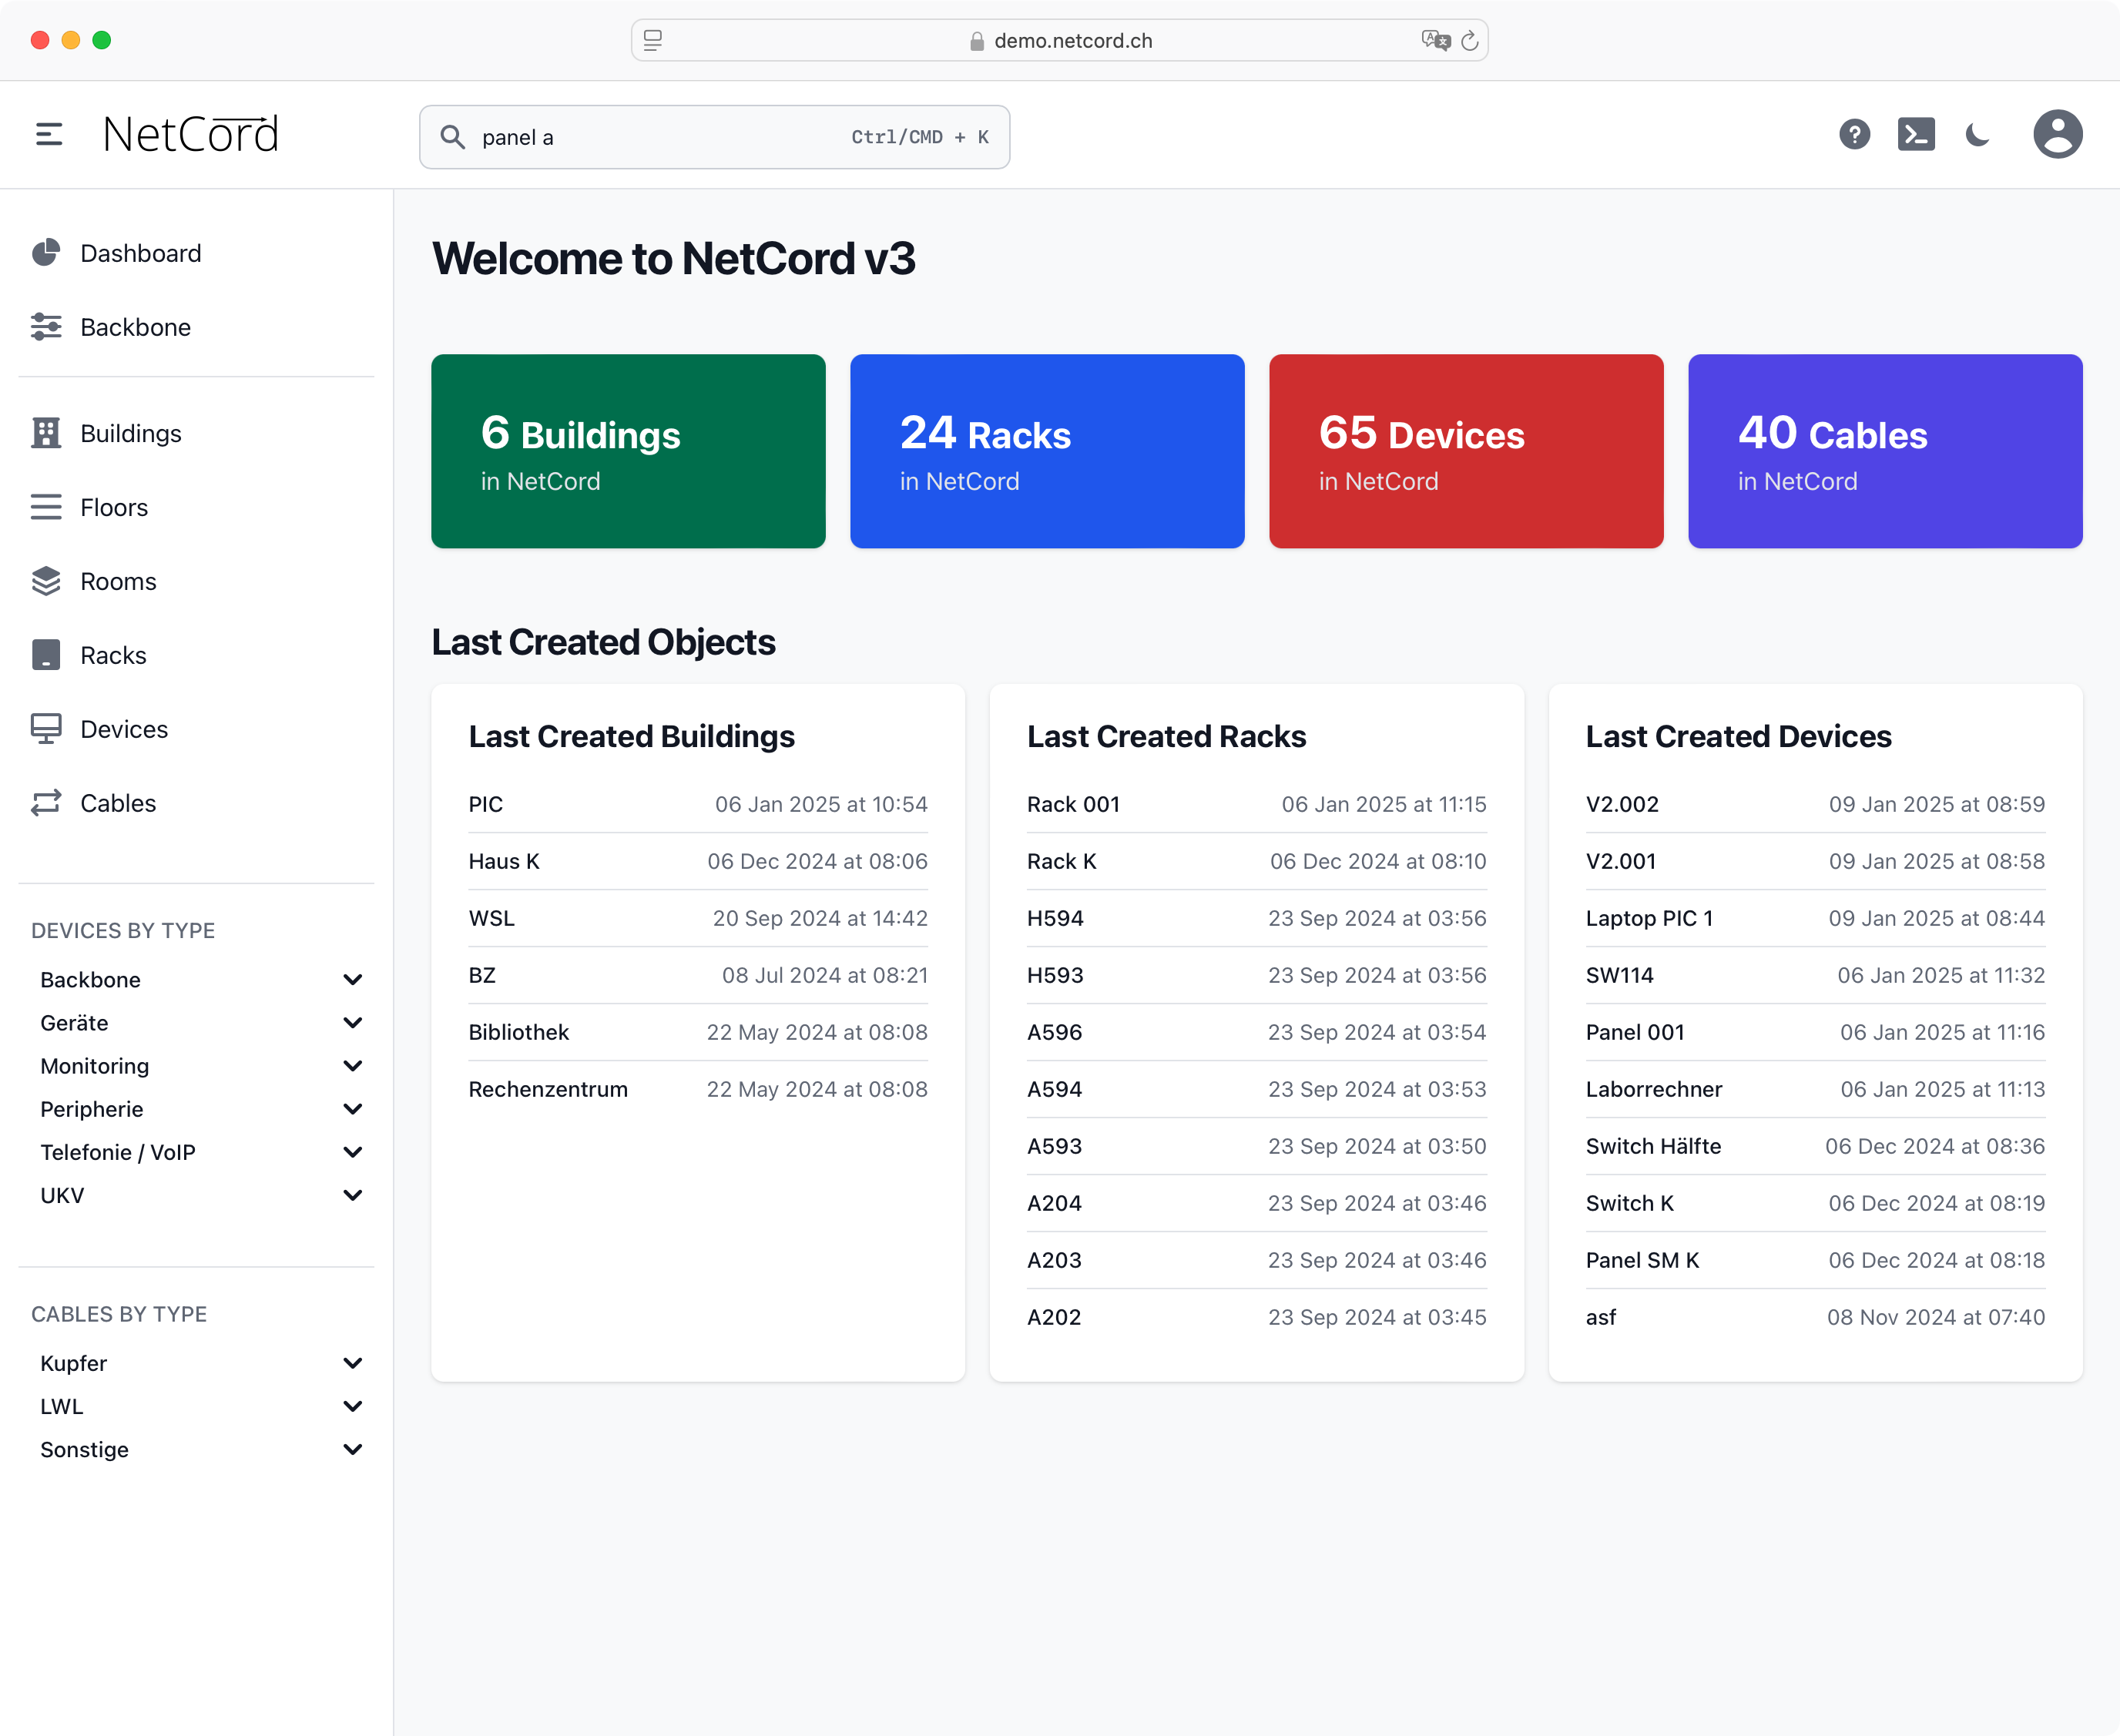Click the Cables arrows icon
2120x1736 pixels.
coord(46,803)
